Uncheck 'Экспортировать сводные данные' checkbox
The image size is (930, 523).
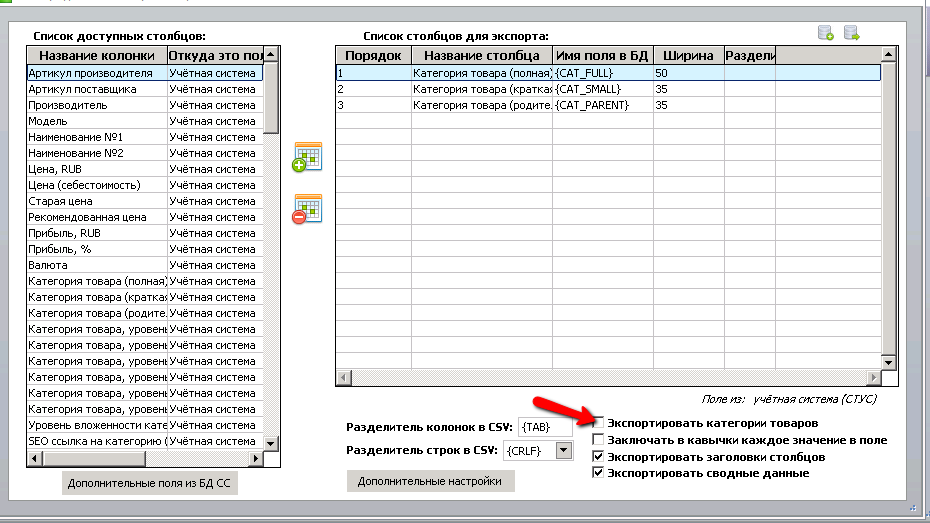(x=598, y=473)
